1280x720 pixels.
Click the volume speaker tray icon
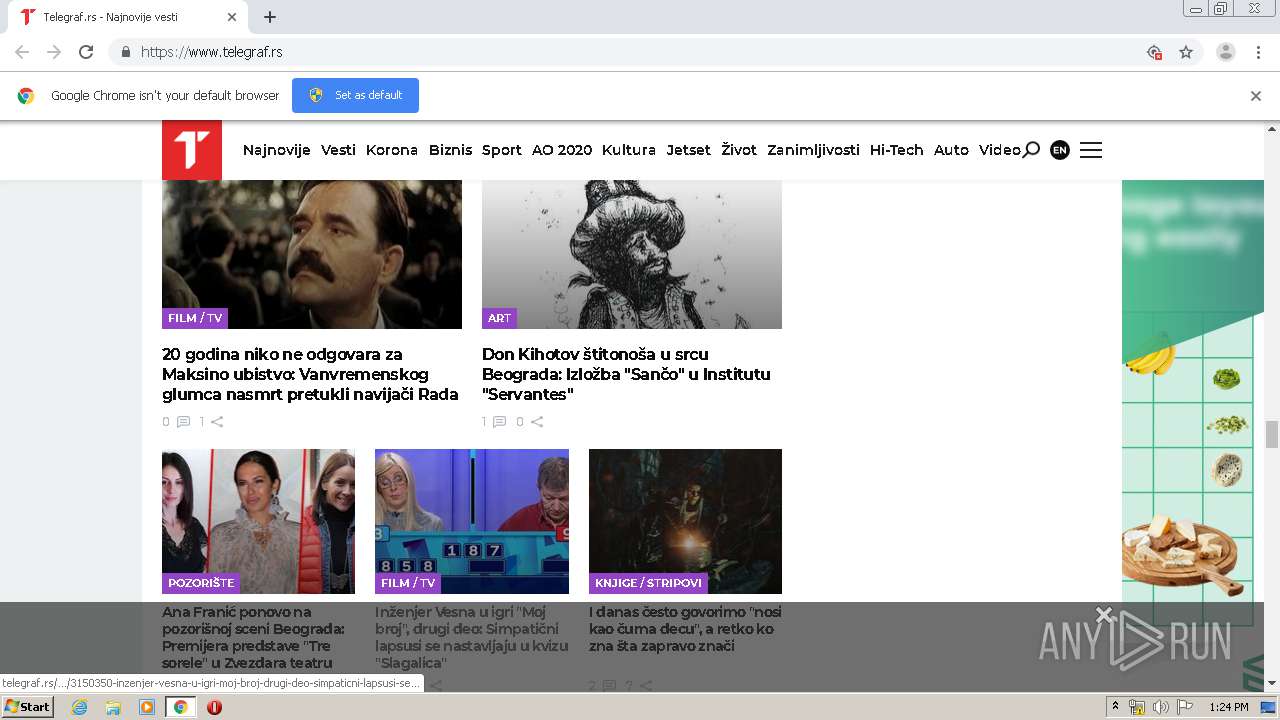click(1161, 707)
